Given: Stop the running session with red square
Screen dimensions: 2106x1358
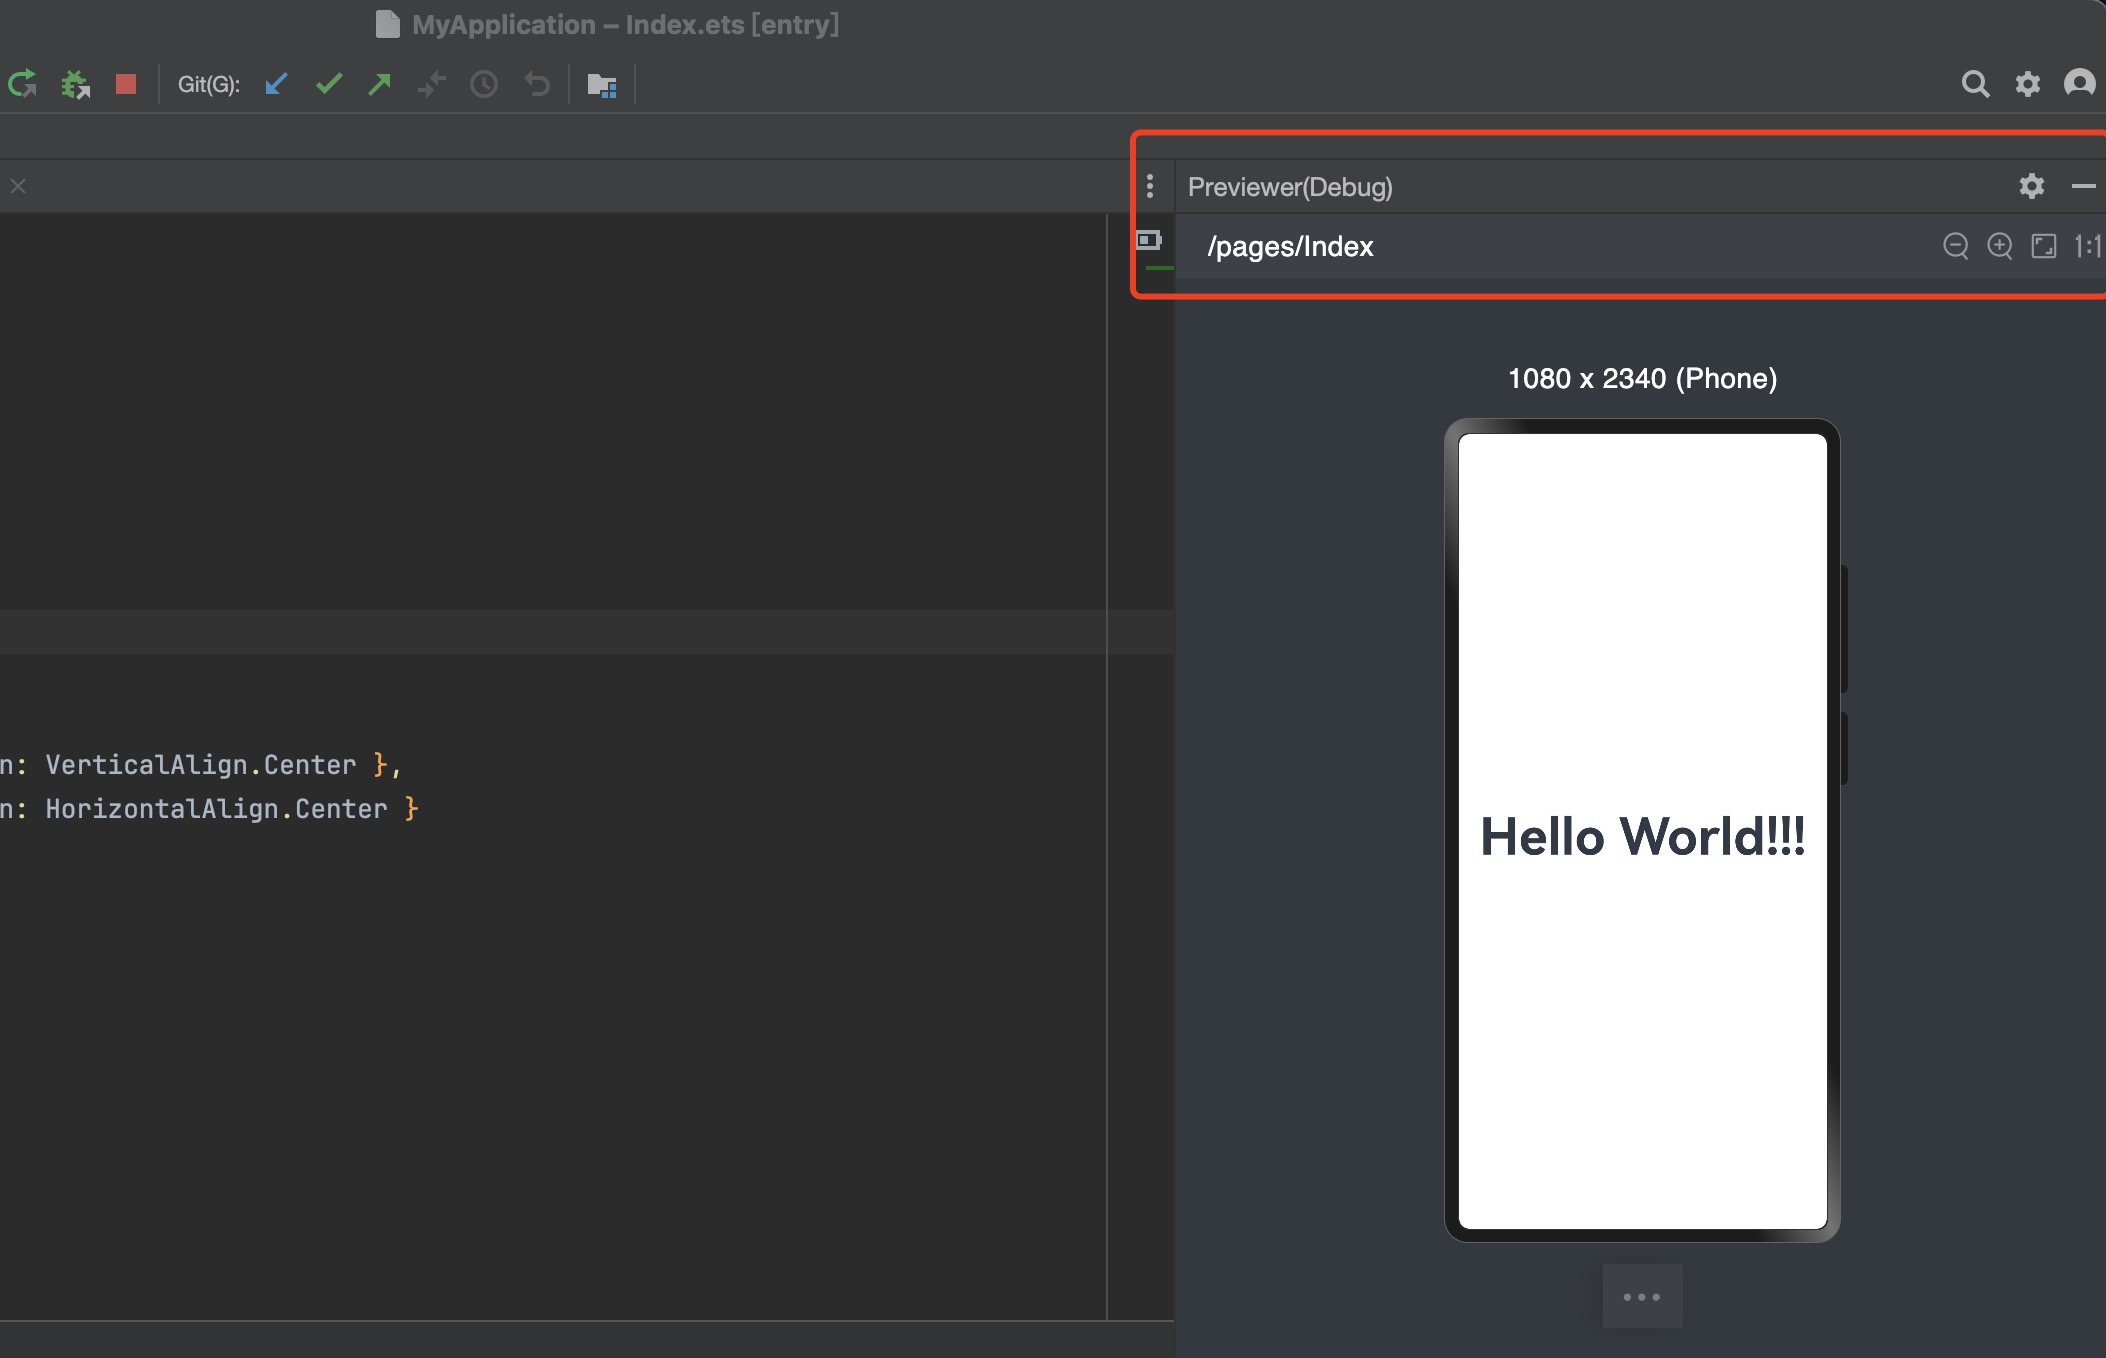Looking at the screenshot, I should click(126, 84).
